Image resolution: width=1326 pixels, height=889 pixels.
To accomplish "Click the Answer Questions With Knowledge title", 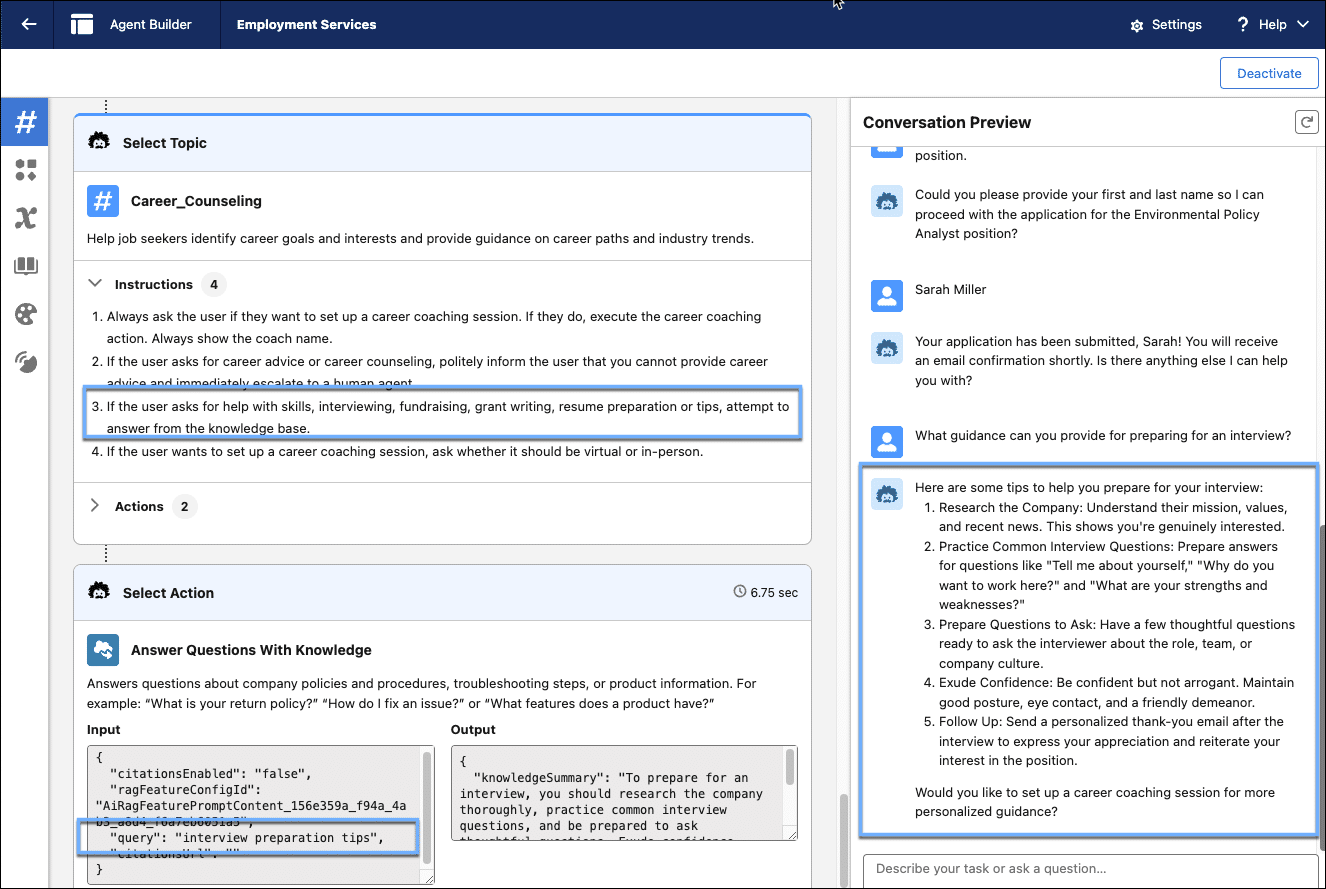I will click(251, 650).
